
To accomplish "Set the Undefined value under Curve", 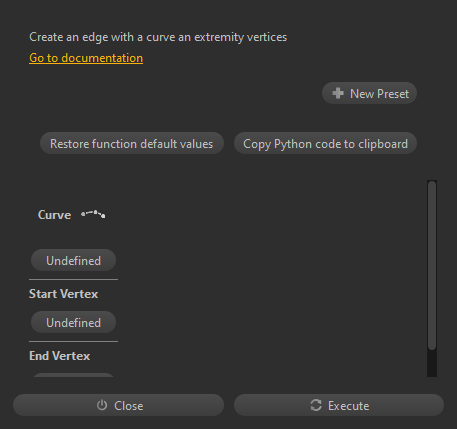I will (x=73, y=260).
